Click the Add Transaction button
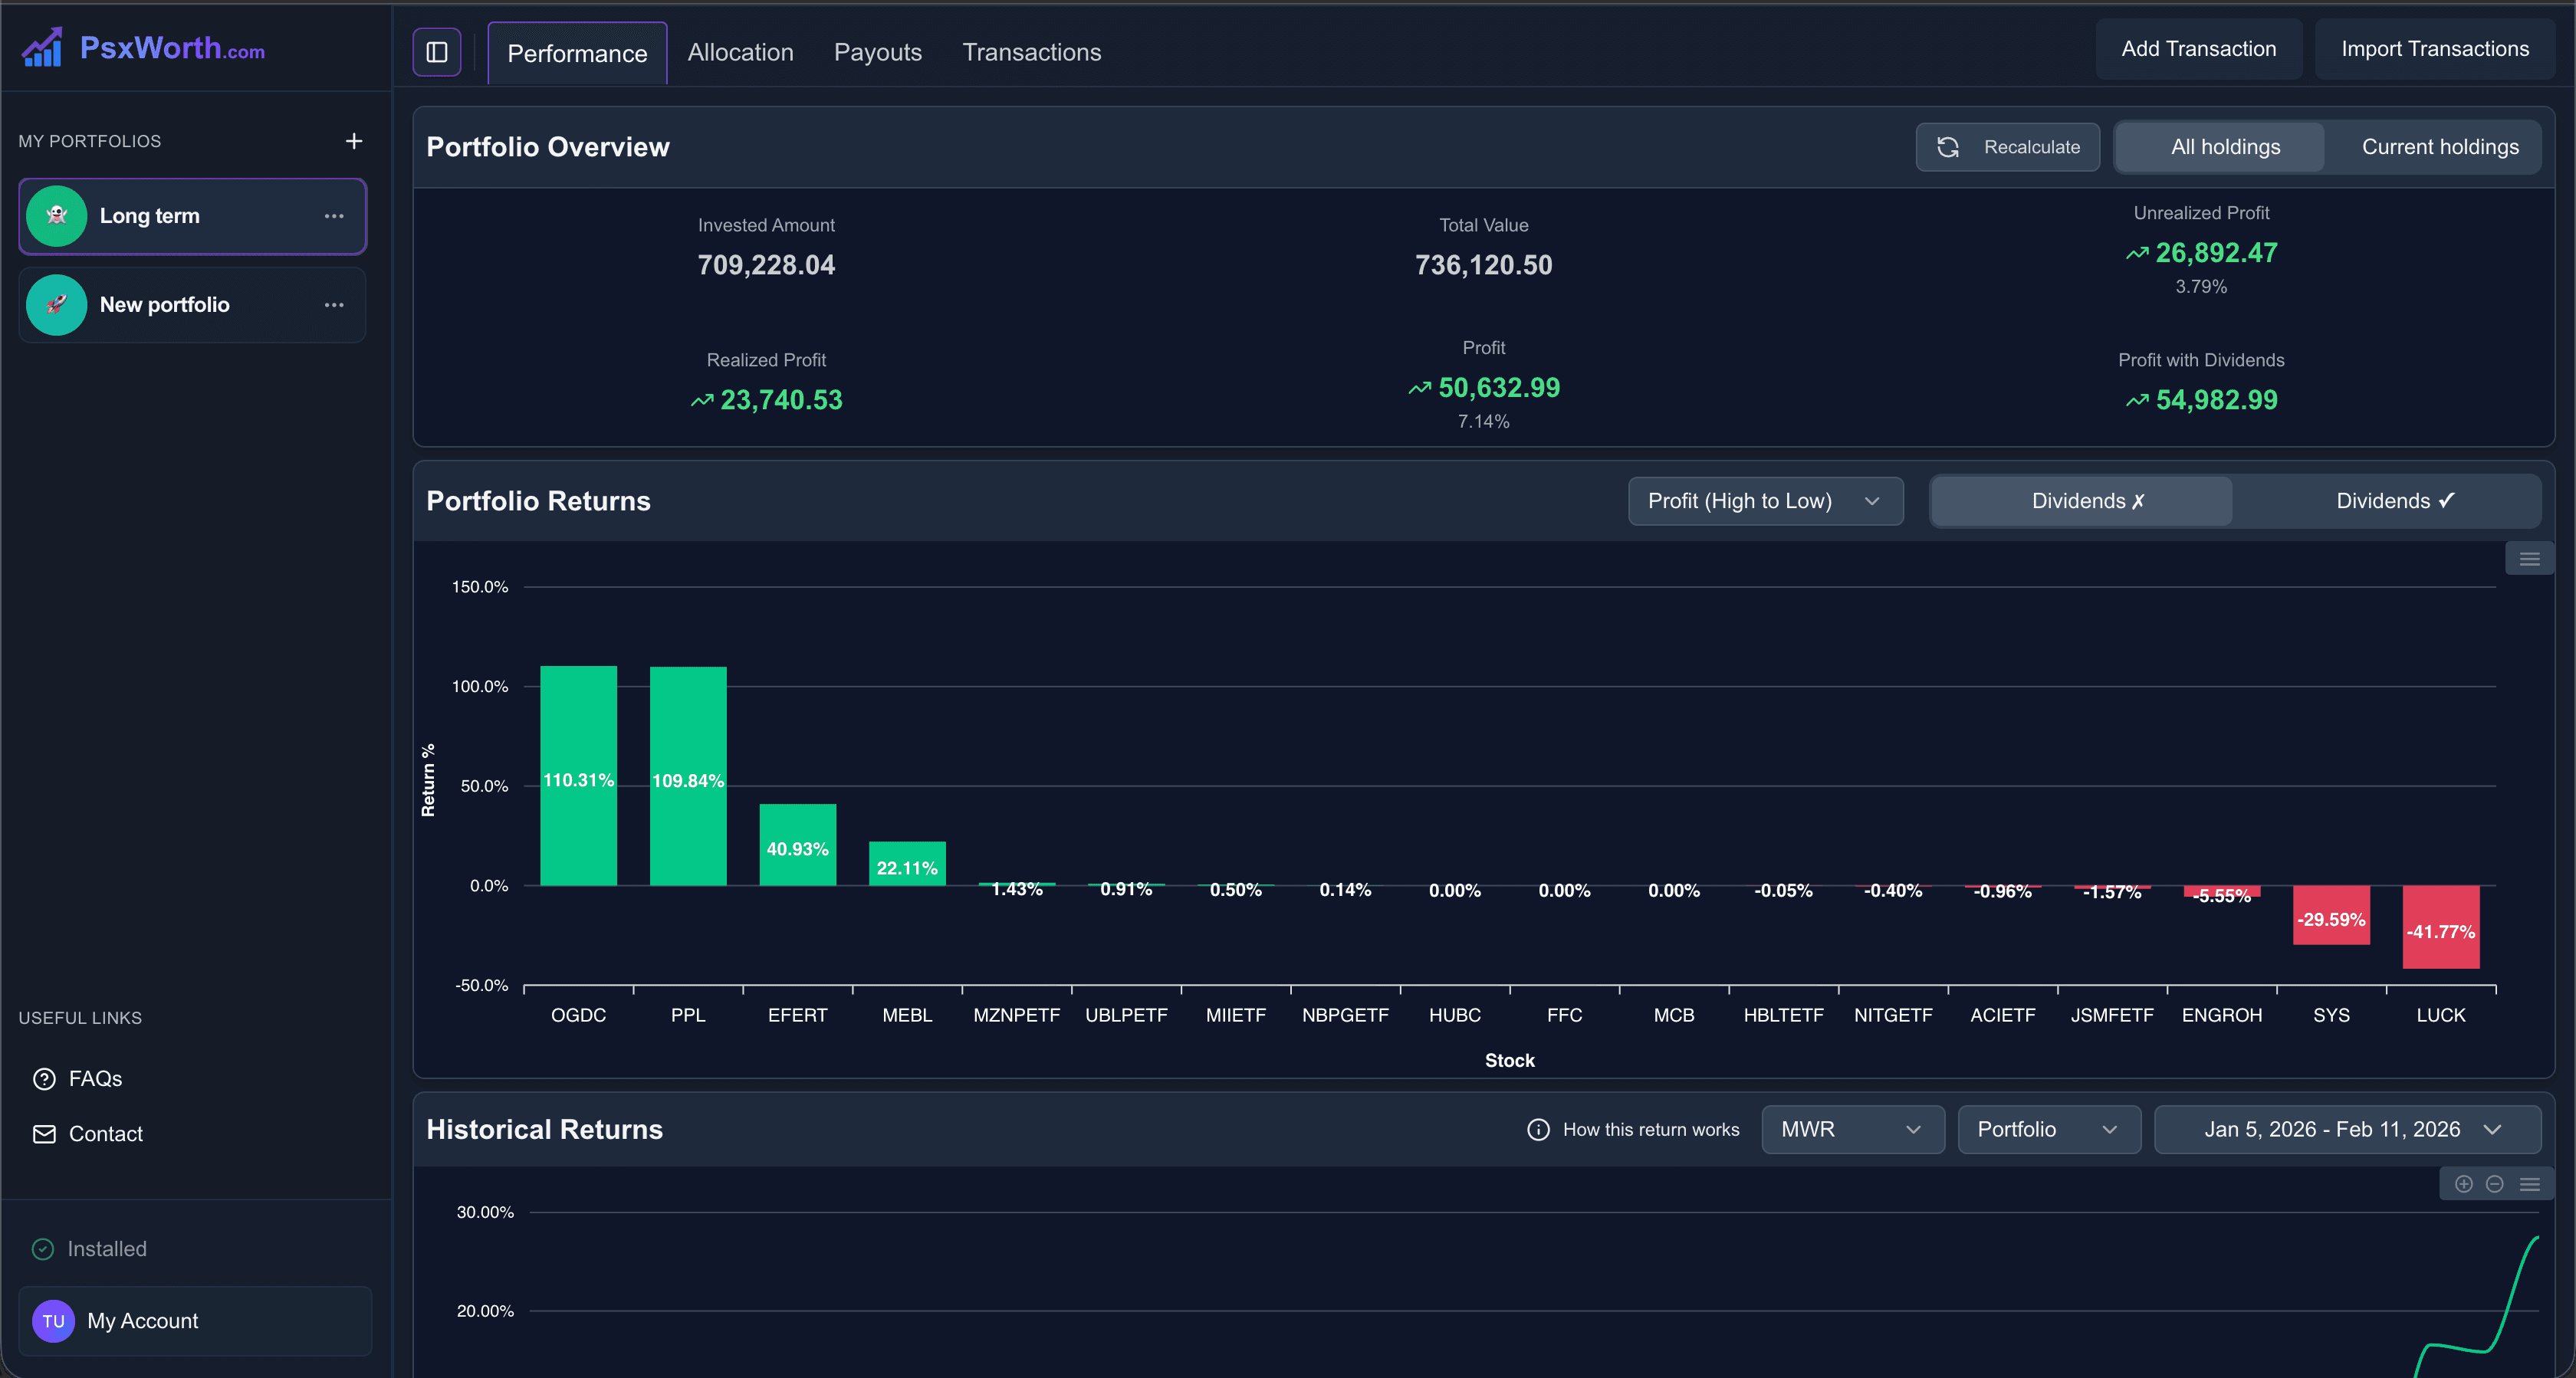Viewport: 2576px width, 1378px height. point(2199,48)
